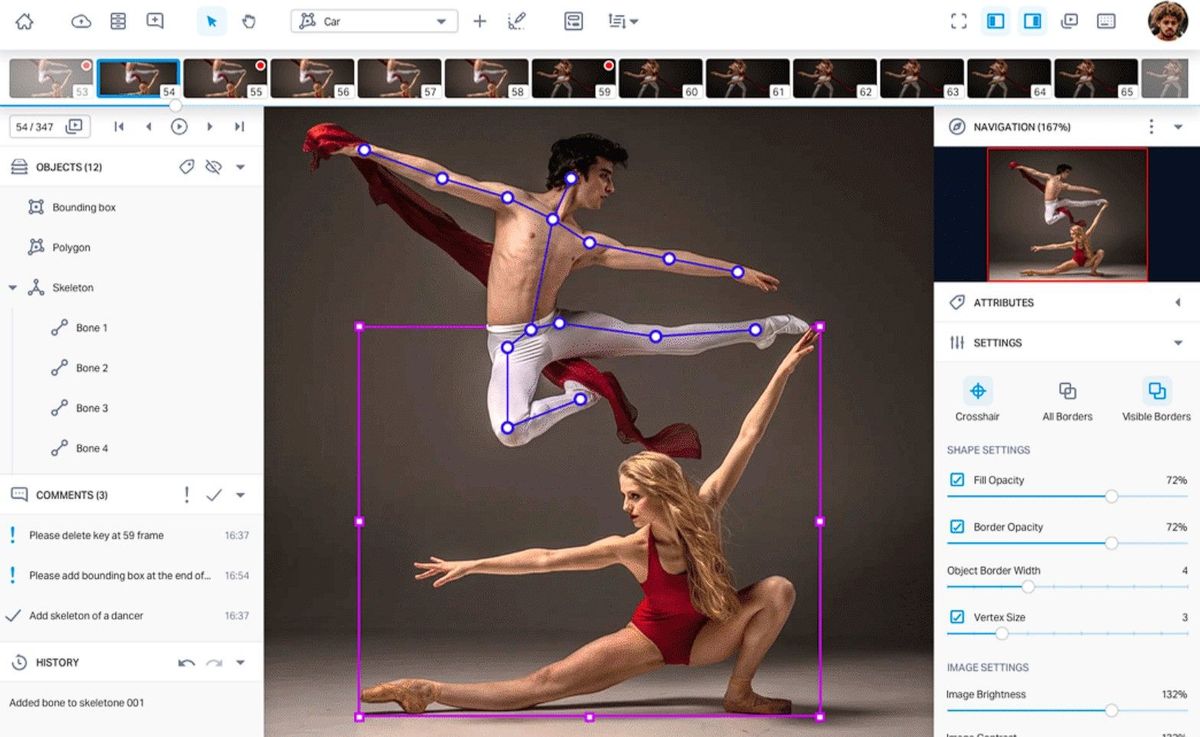
Task: Select the cursor arrow tool
Action: [211, 20]
